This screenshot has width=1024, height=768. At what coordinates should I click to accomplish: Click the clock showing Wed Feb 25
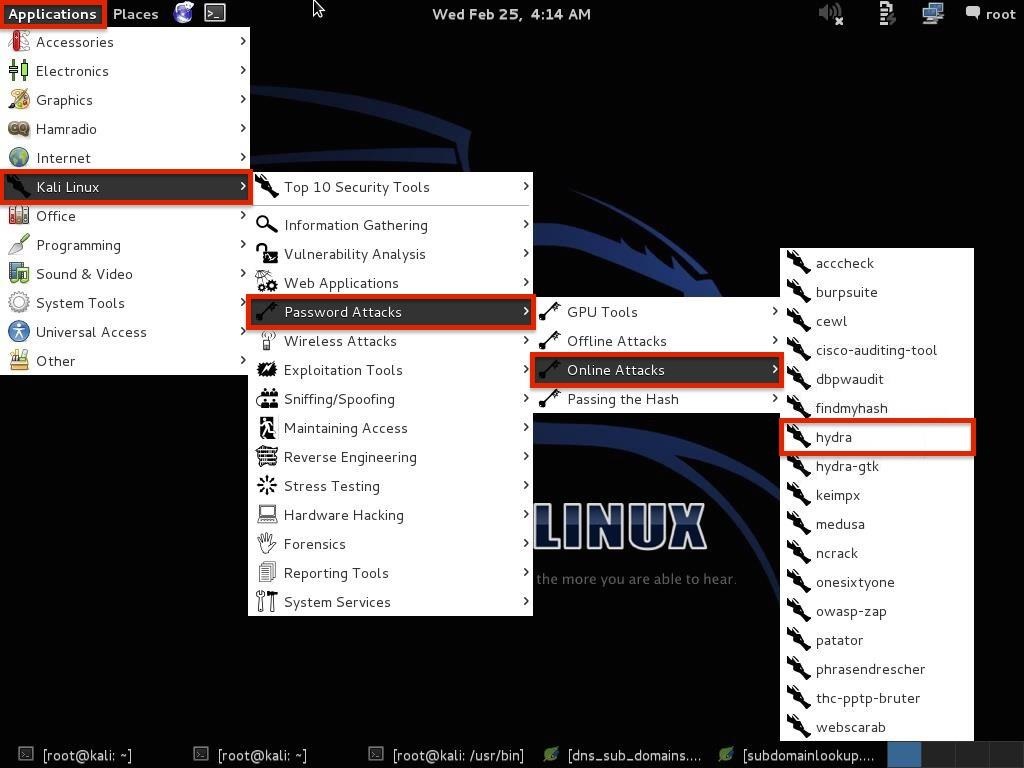(511, 14)
